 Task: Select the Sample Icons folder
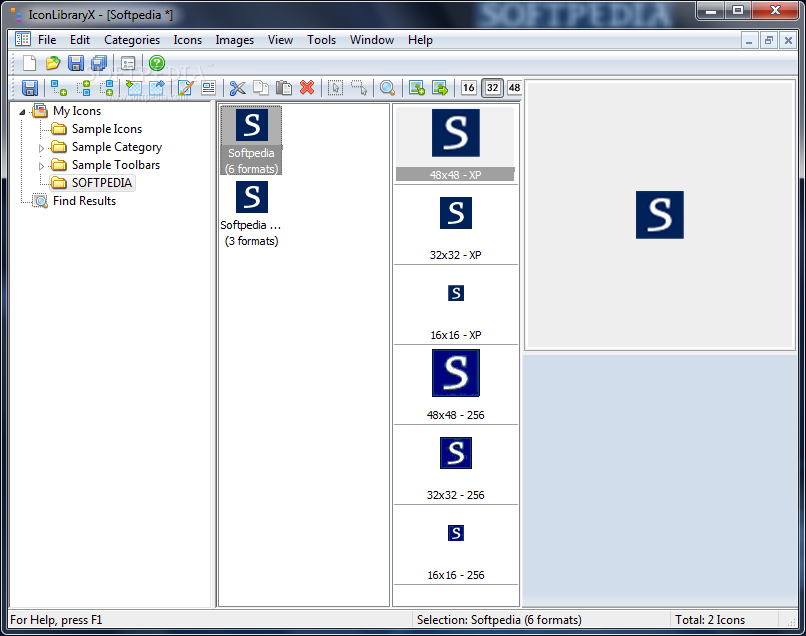click(x=106, y=129)
